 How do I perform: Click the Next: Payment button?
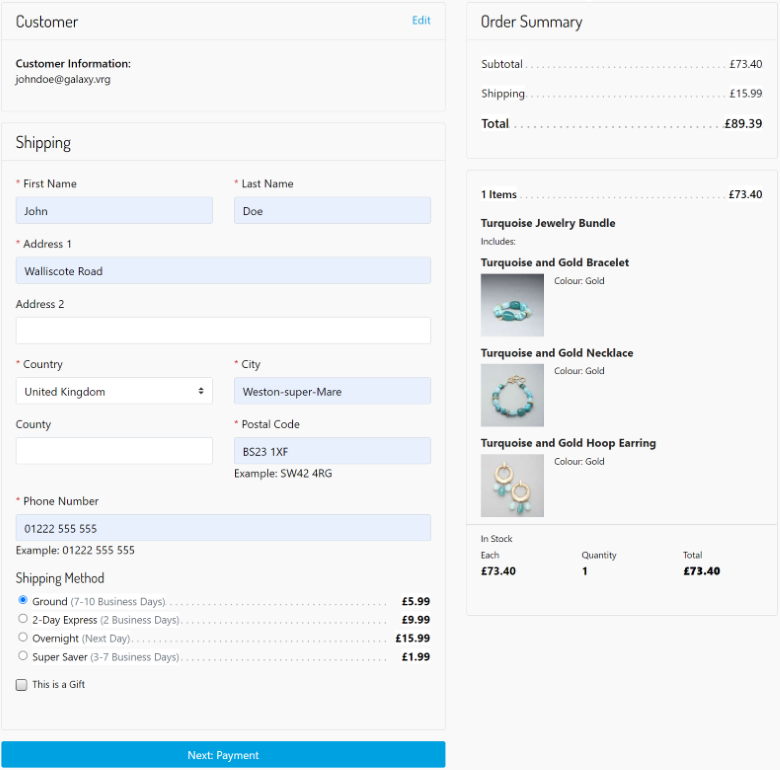[223, 755]
